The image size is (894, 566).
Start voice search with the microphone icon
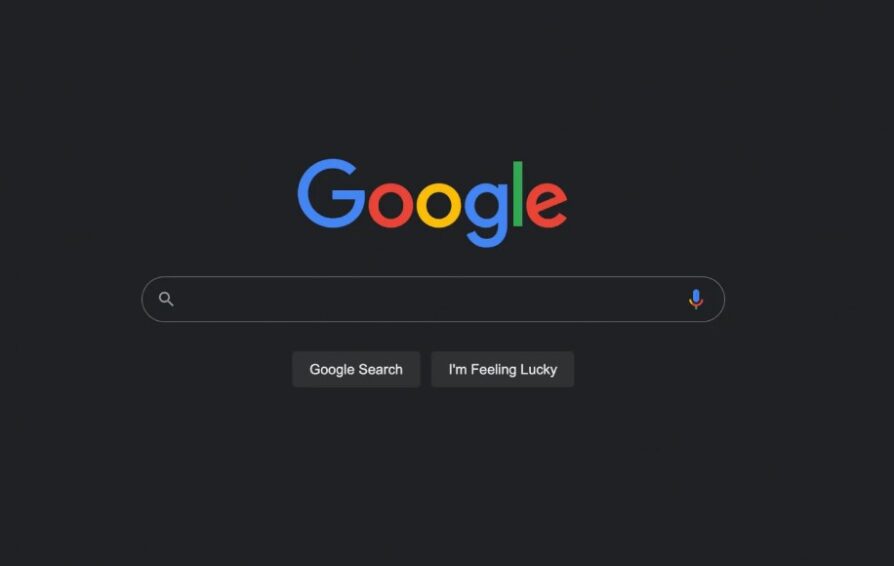point(696,299)
